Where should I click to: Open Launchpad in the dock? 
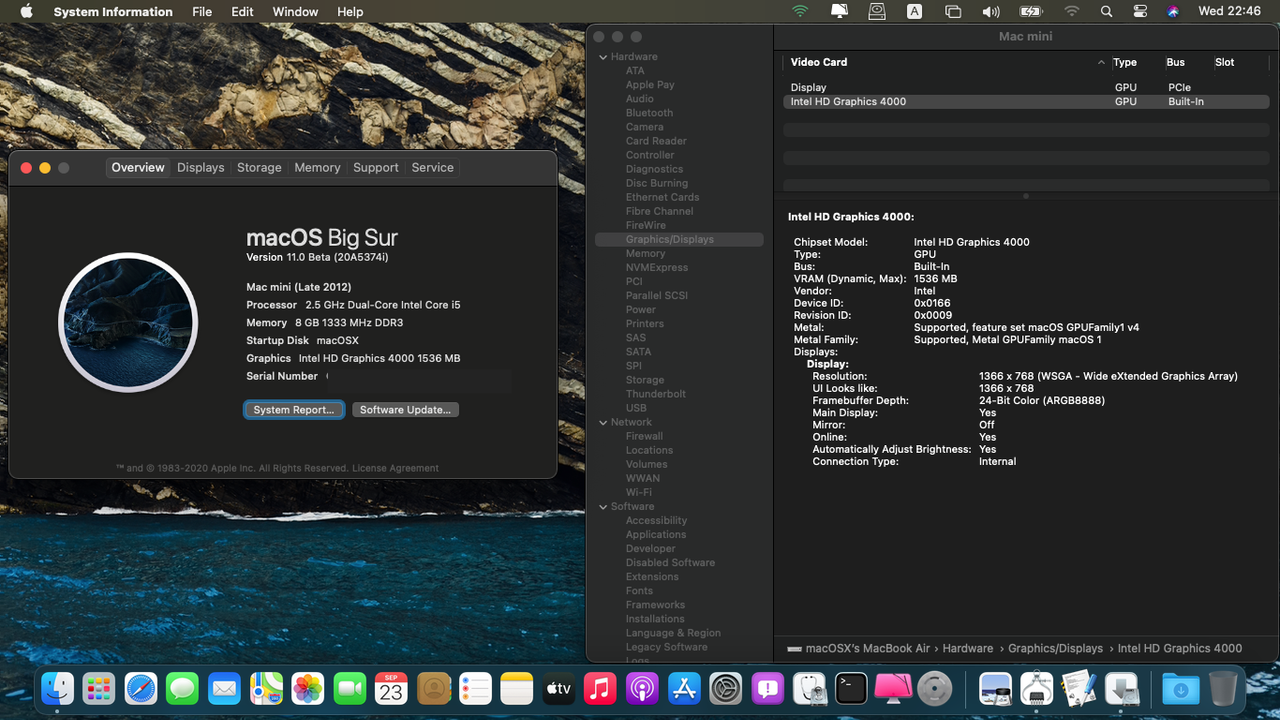tap(99, 688)
